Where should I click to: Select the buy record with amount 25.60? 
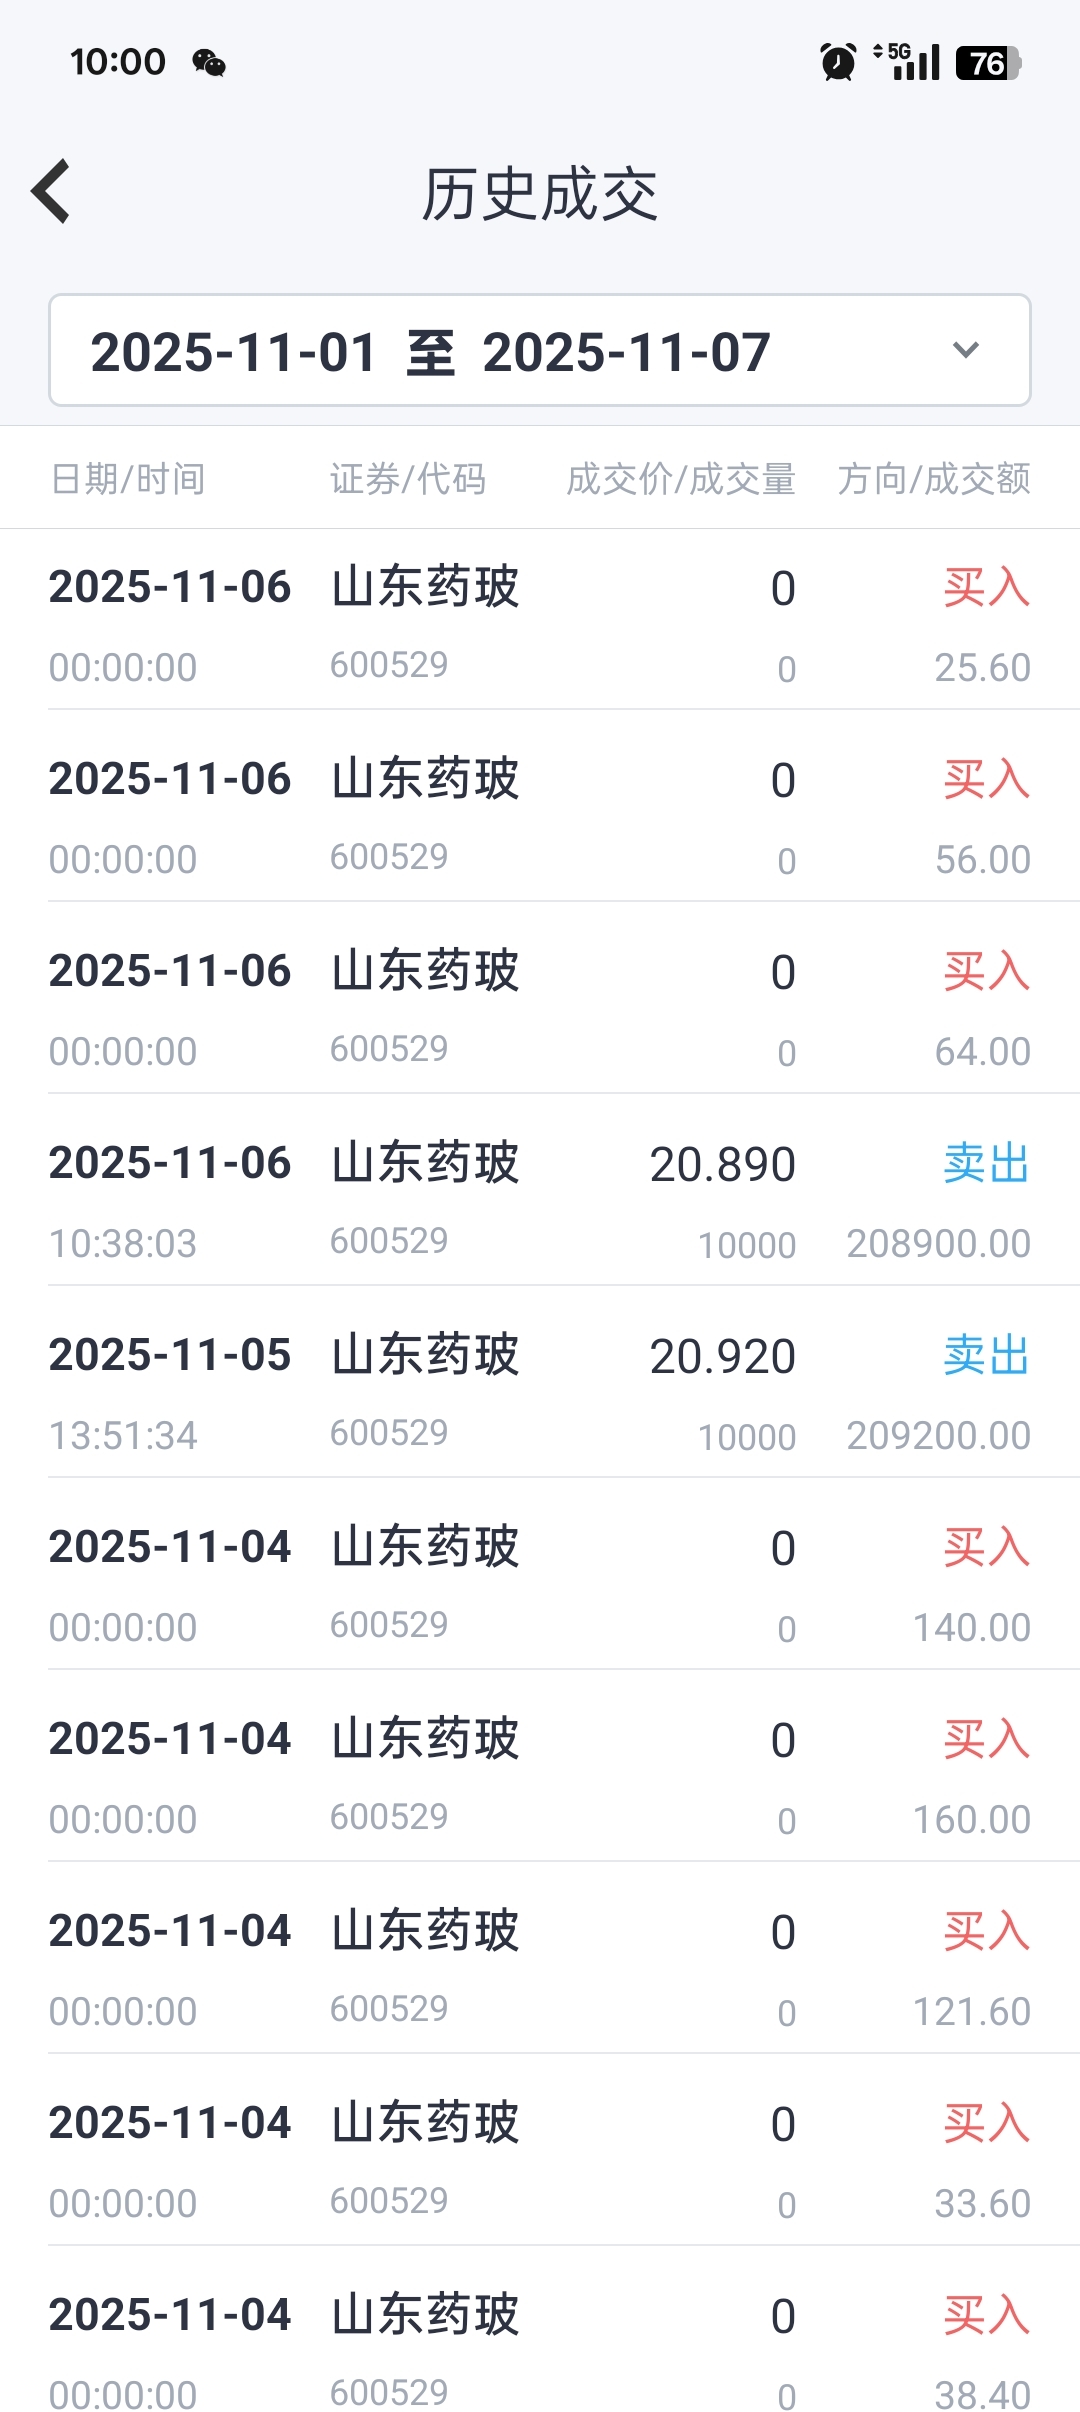point(540,625)
